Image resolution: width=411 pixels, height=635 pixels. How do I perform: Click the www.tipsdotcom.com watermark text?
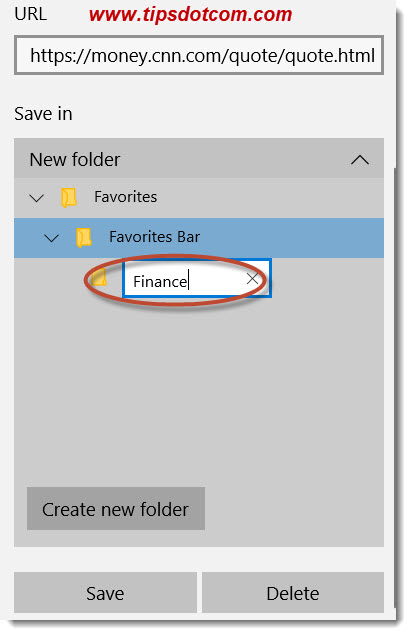190,15
